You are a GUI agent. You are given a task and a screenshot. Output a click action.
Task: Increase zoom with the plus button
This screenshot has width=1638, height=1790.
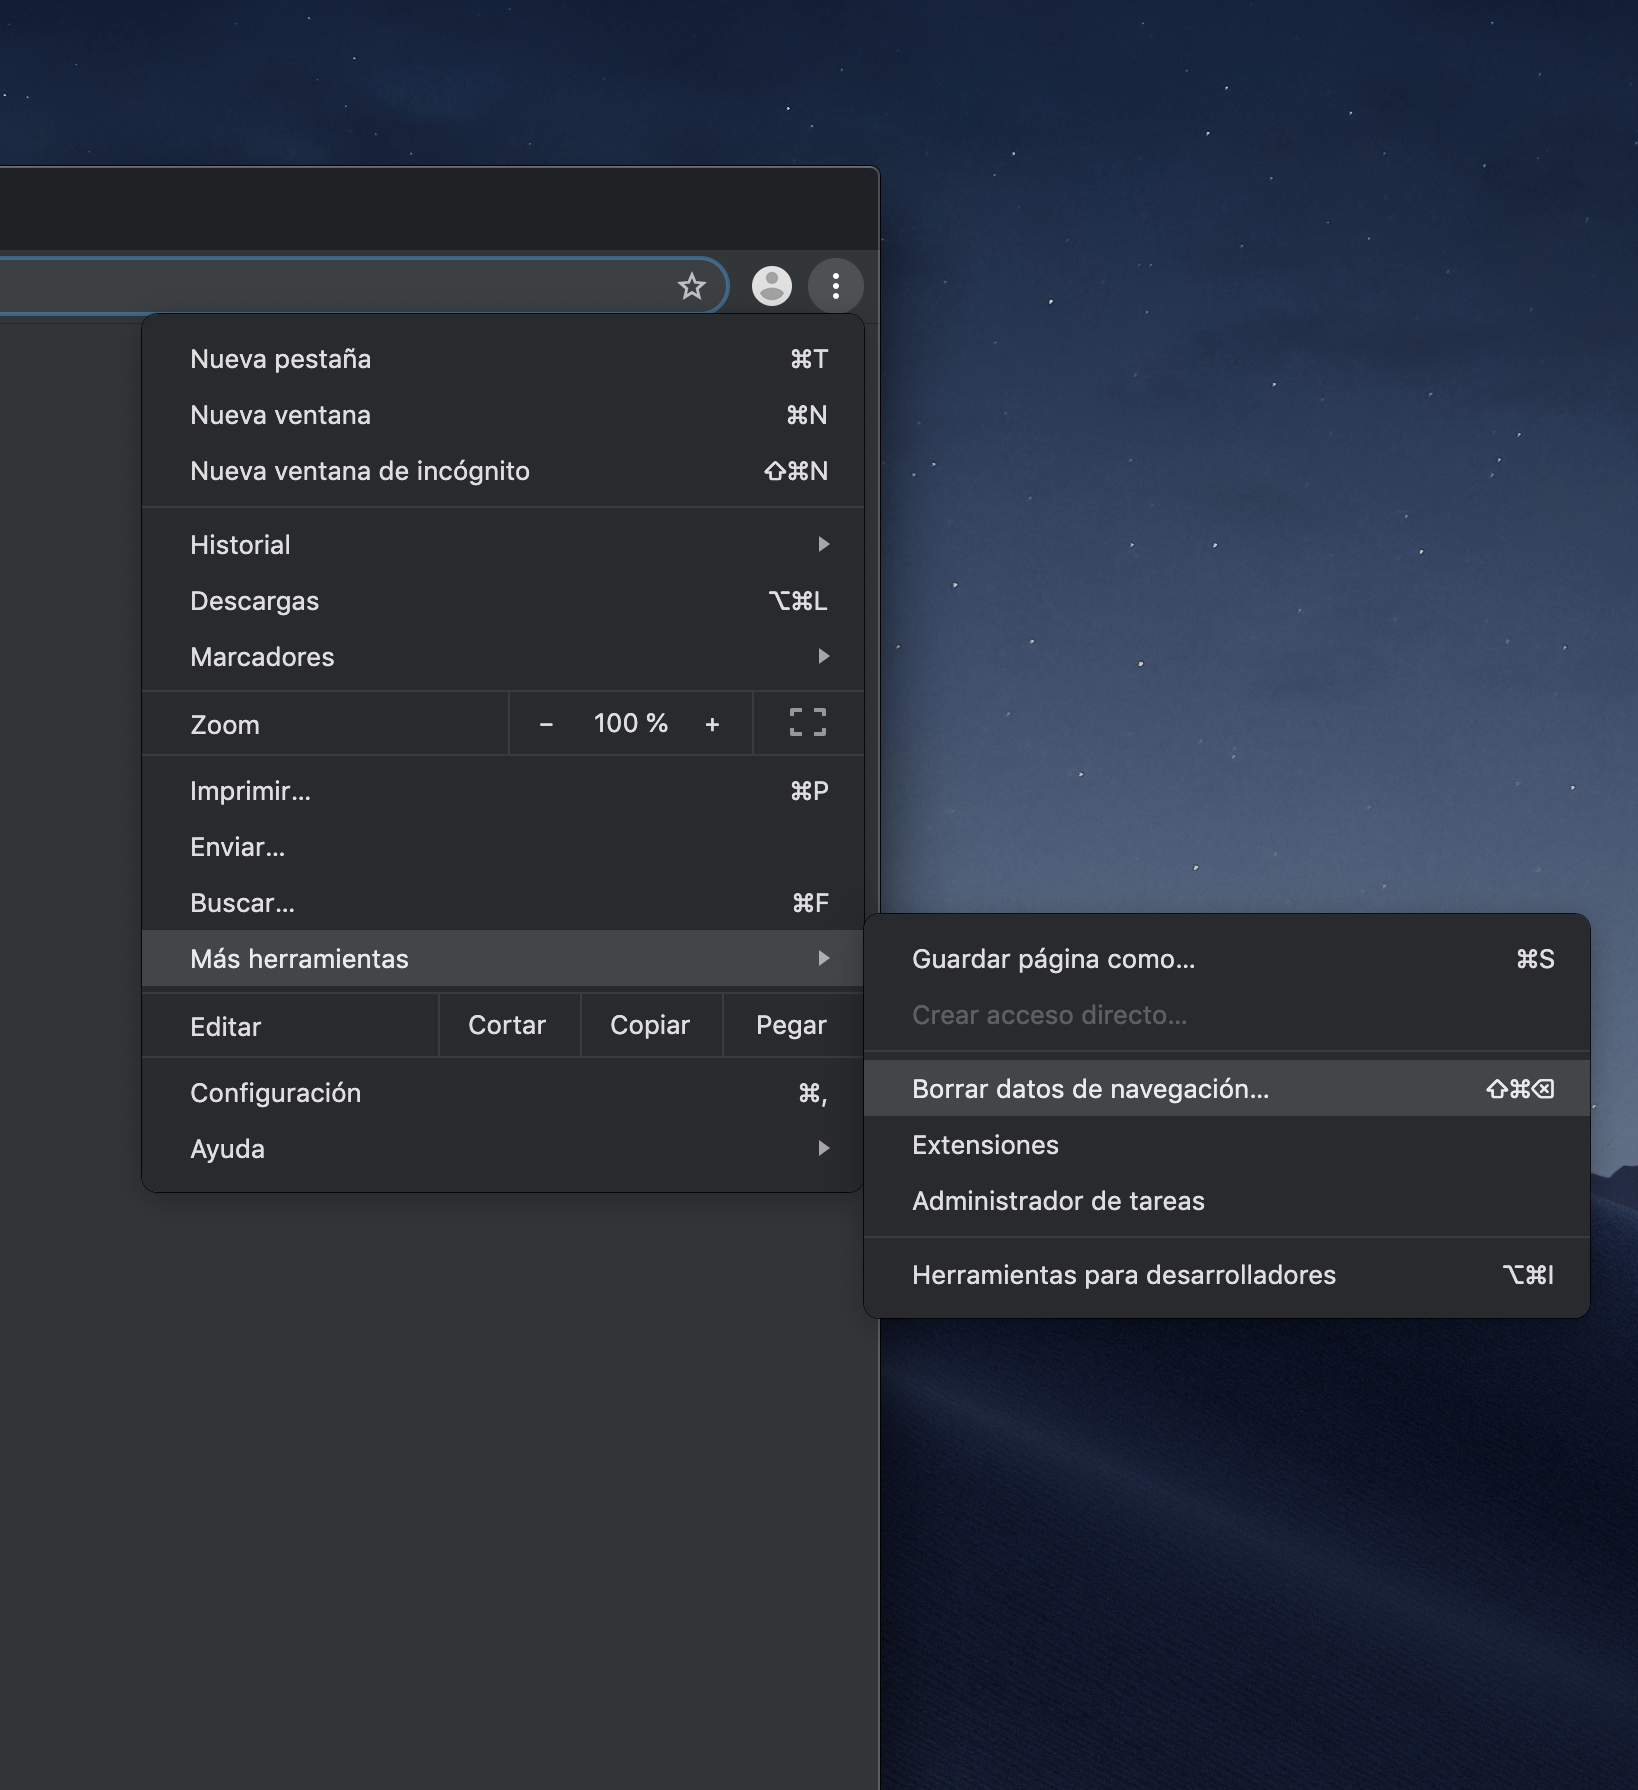coord(712,724)
